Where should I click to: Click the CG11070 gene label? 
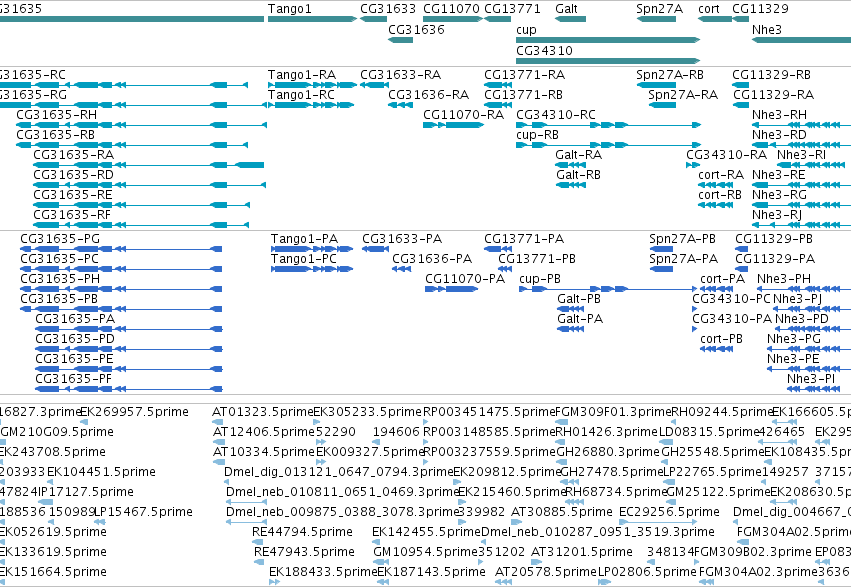pos(451,9)
